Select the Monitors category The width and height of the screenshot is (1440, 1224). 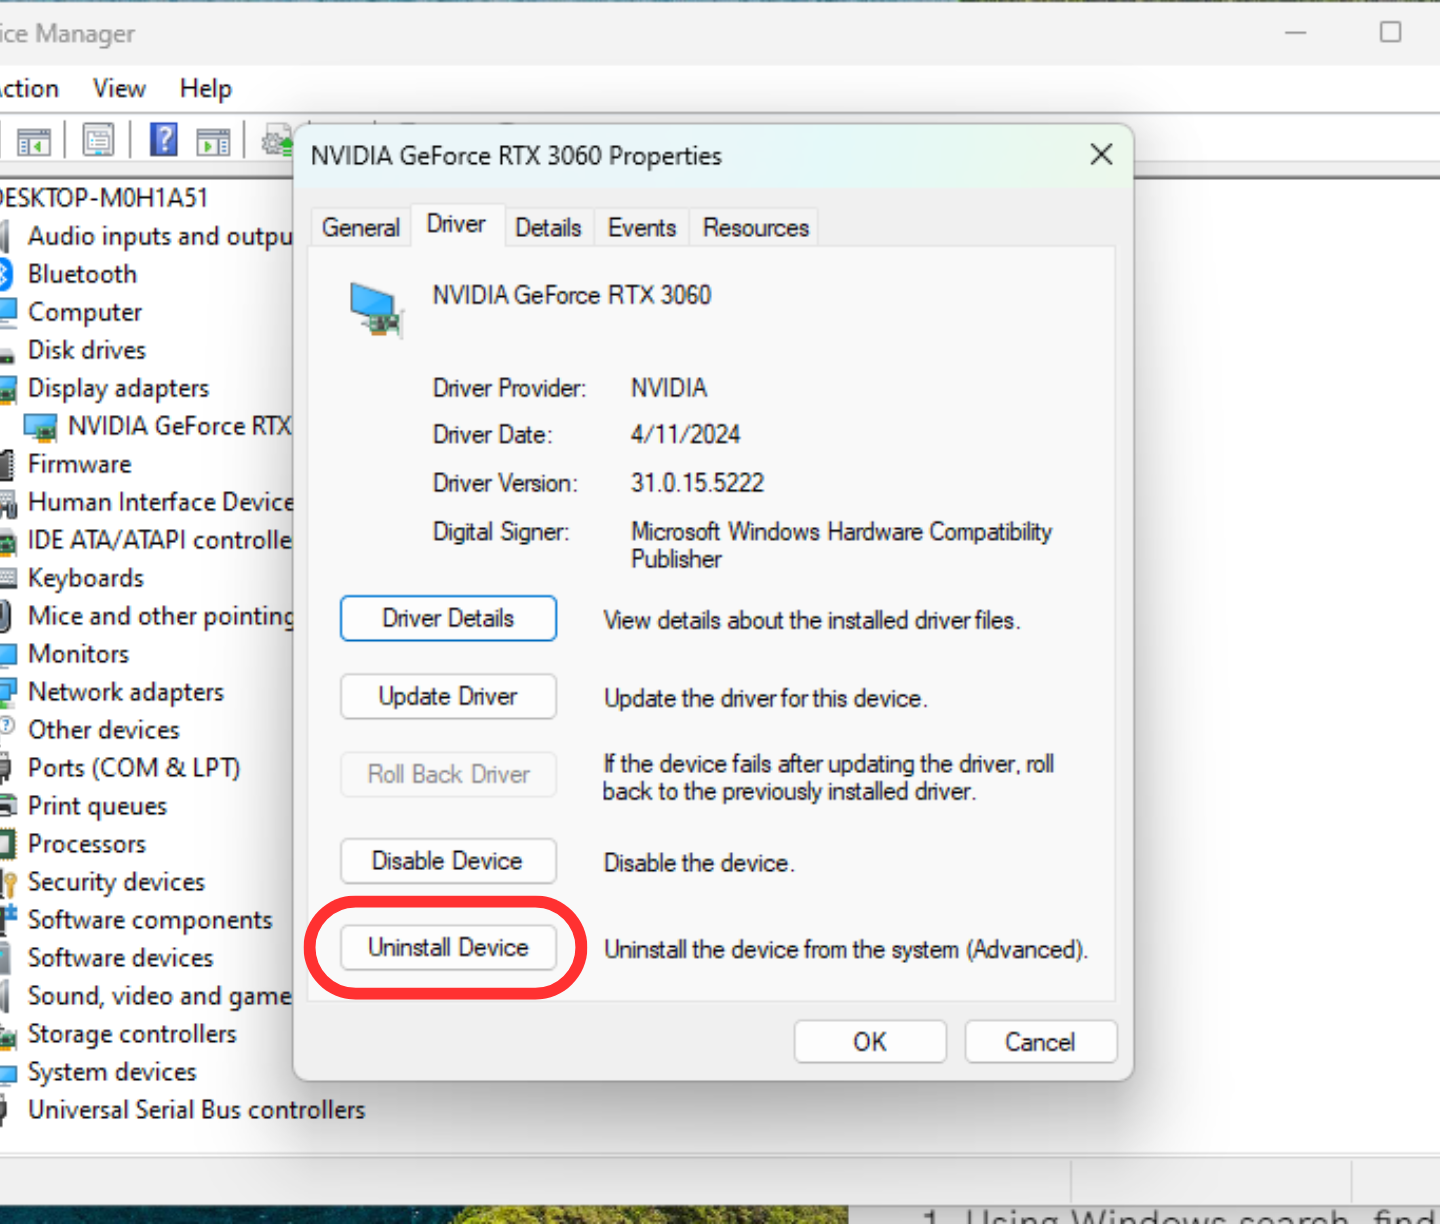pos(79,654)
